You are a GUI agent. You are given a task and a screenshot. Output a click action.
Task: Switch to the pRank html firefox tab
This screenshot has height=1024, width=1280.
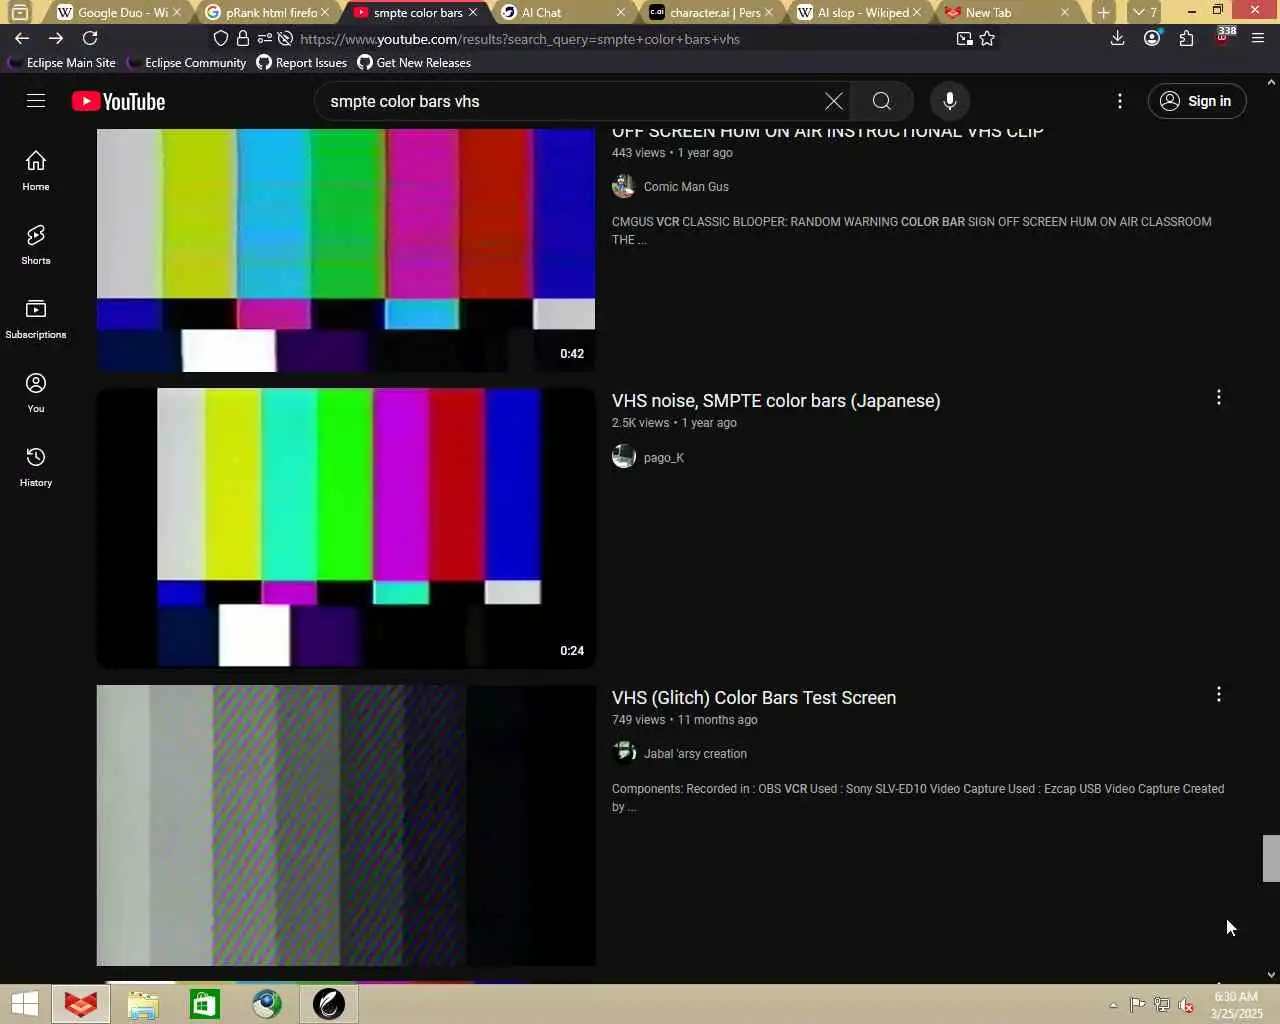point(265,12)
